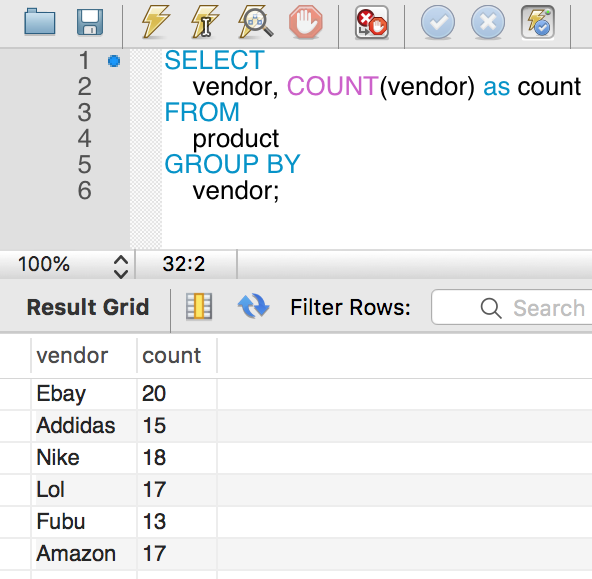This screenshot has height=579, width=592.
Task: Execute statement under cursor lightning icon
Action: coord(205,22)
